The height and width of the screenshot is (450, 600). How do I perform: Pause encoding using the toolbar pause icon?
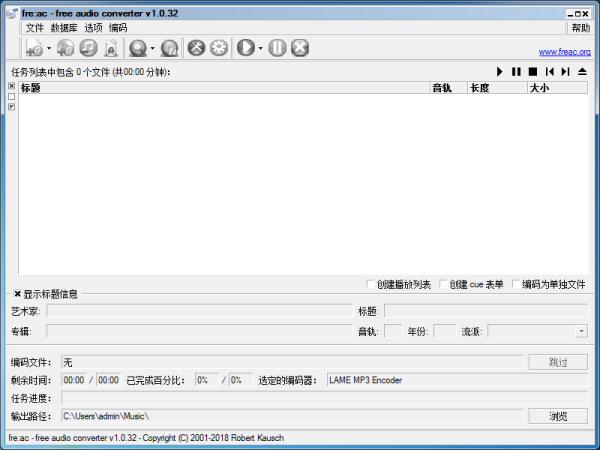277,47
